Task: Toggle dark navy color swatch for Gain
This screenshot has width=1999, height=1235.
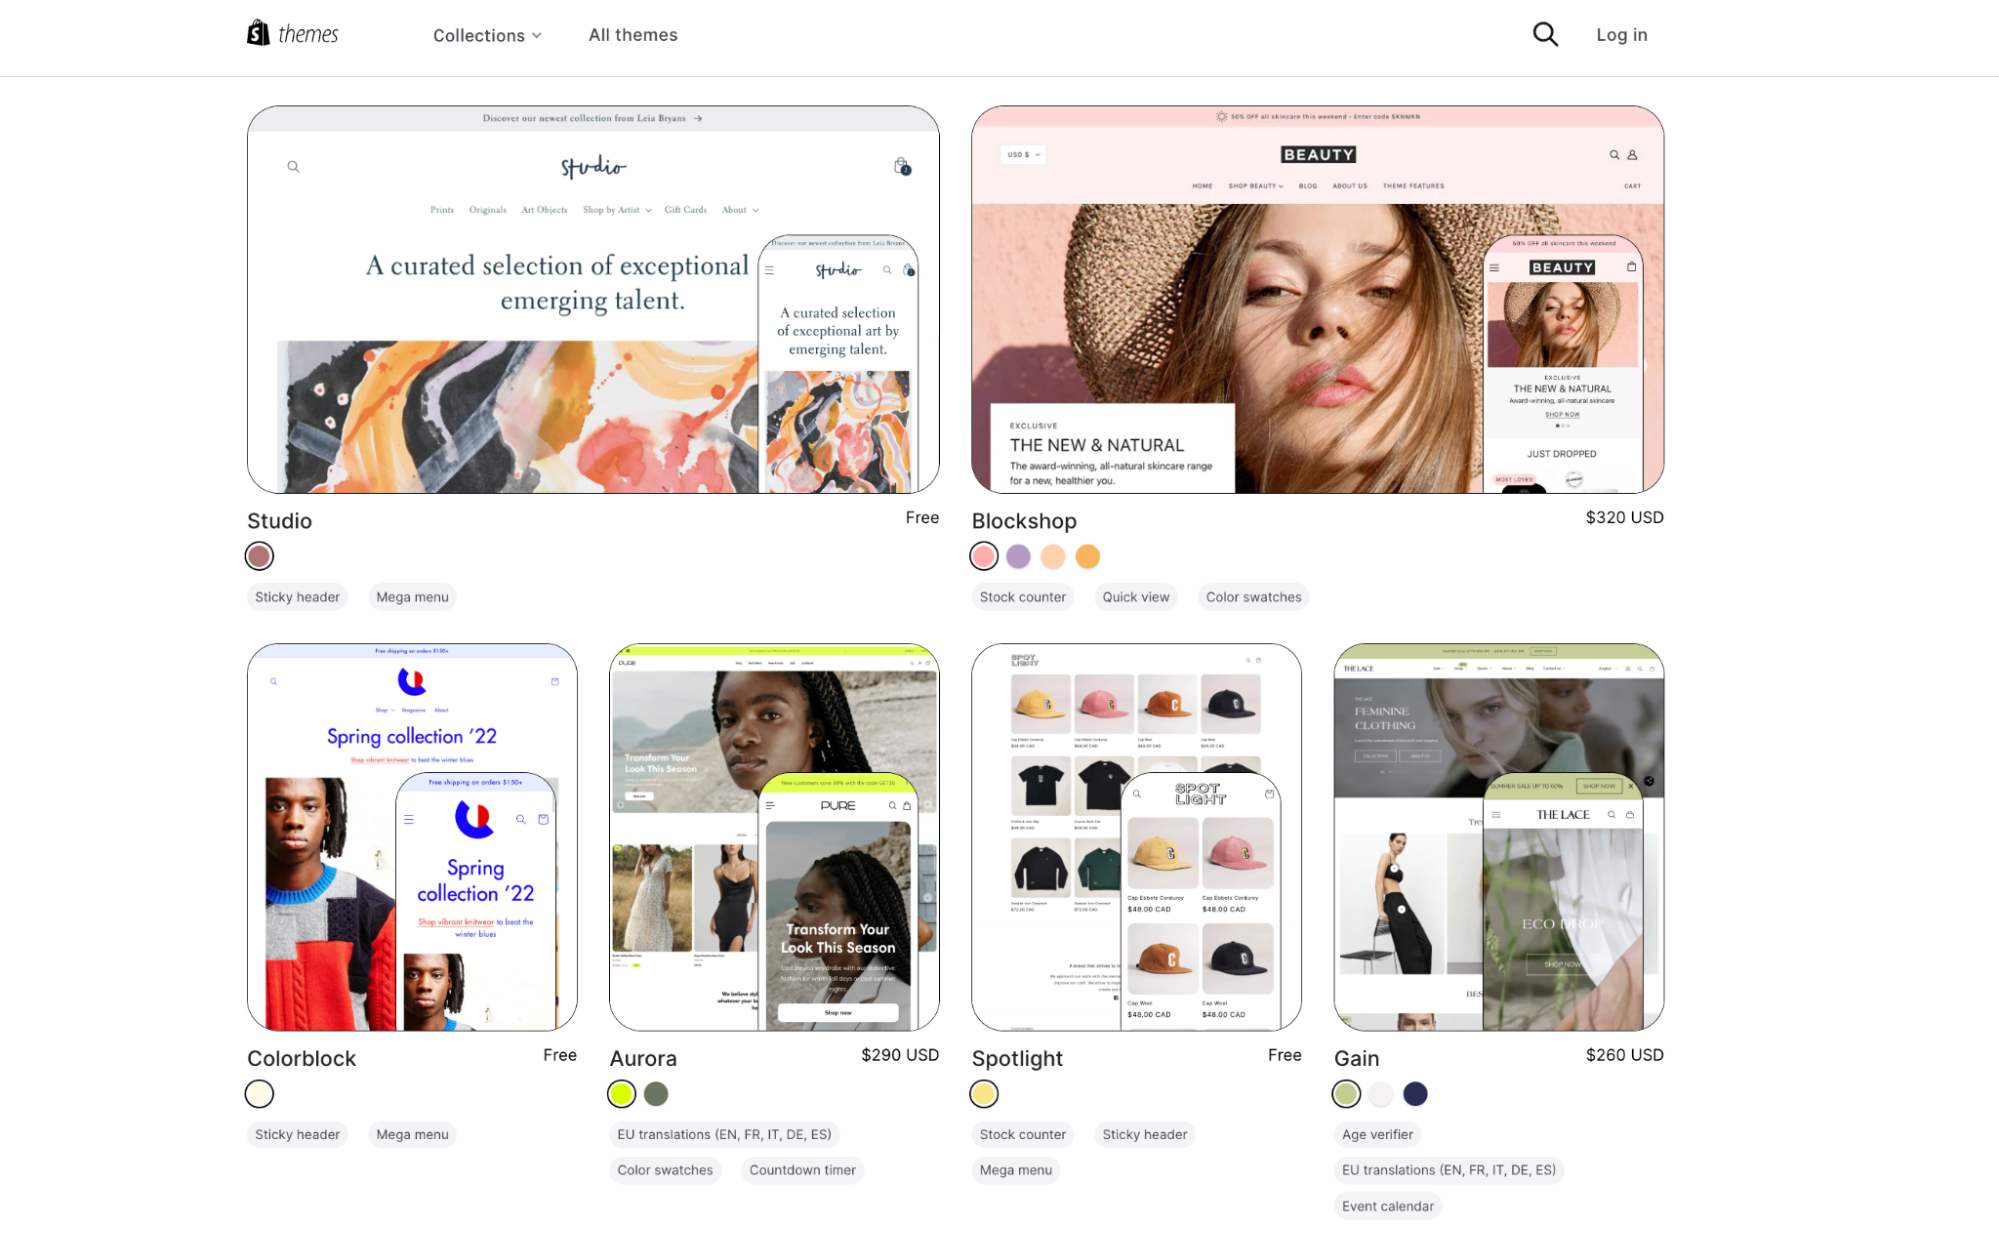Action: tap(1415, 1094)
